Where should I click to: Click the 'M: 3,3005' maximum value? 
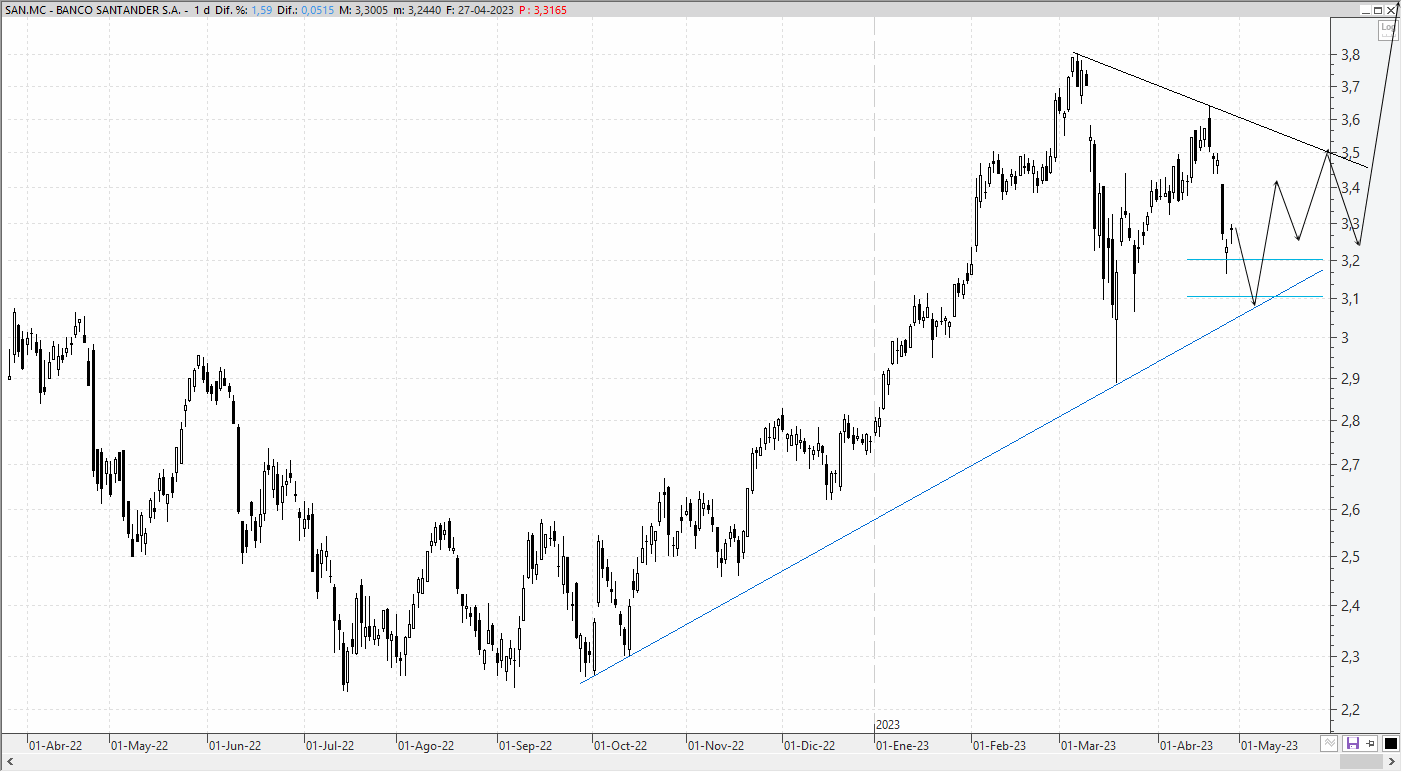(x=364, y=9)
